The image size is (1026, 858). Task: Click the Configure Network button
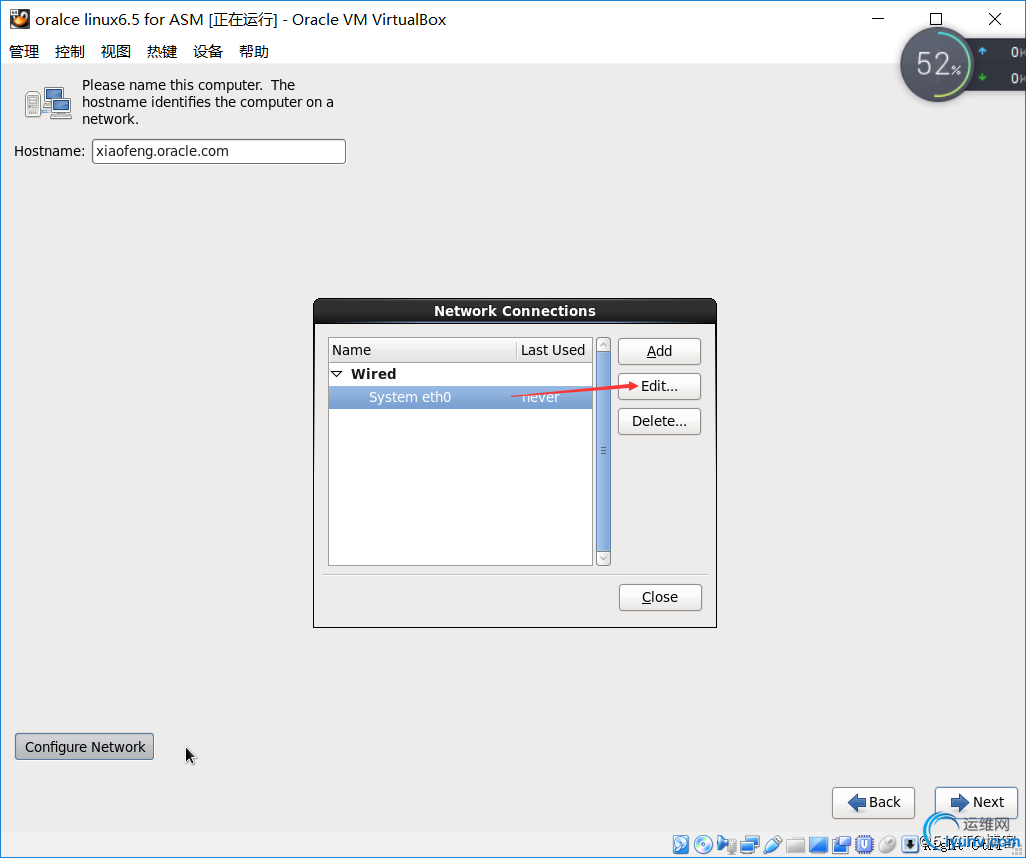pos(84,747)
